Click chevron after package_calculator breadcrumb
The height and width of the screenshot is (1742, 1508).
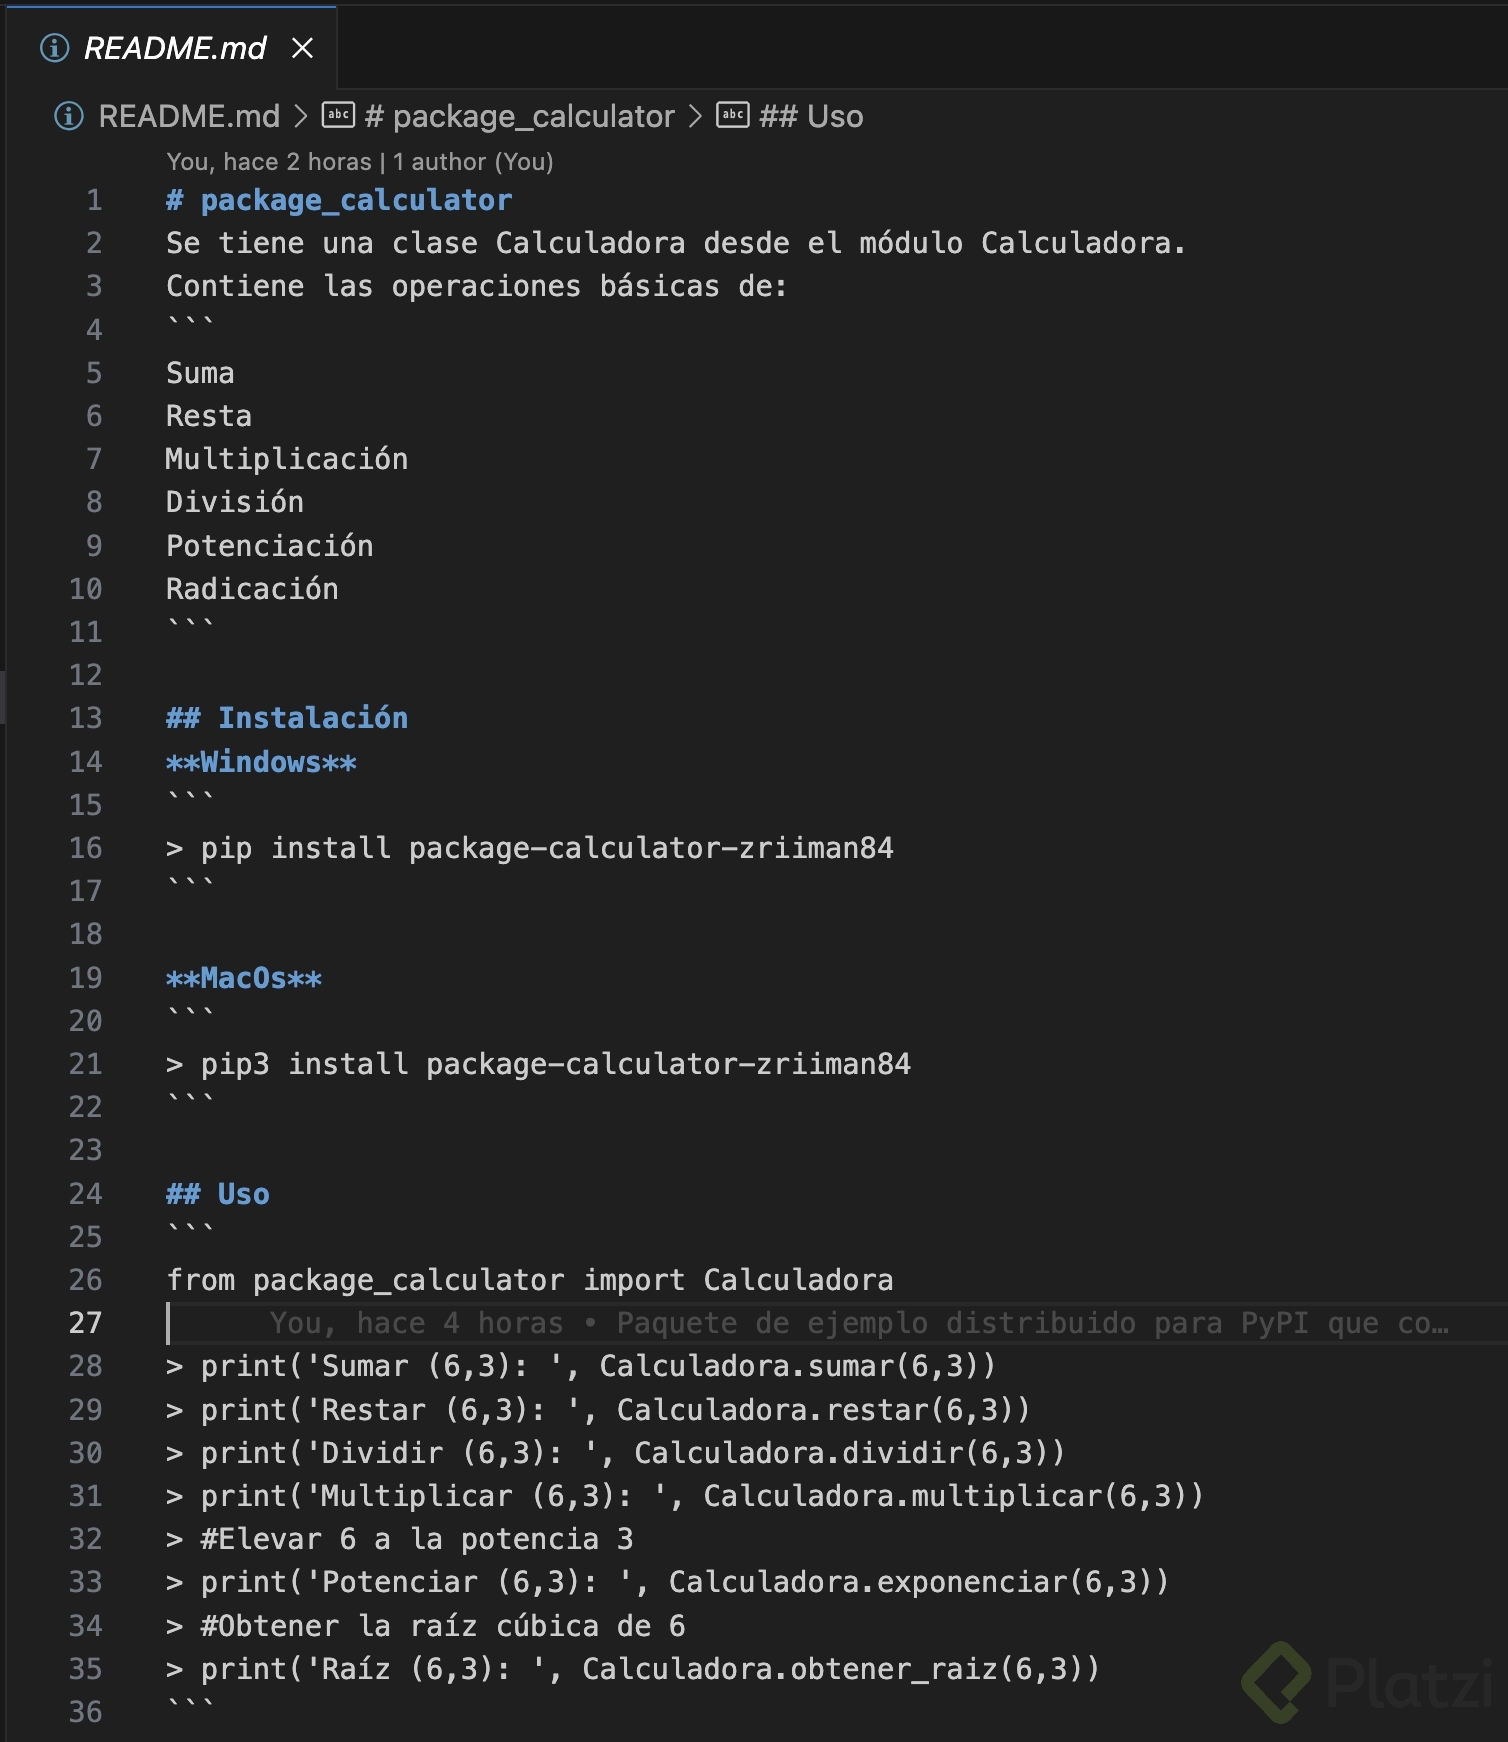click(695, 116)
